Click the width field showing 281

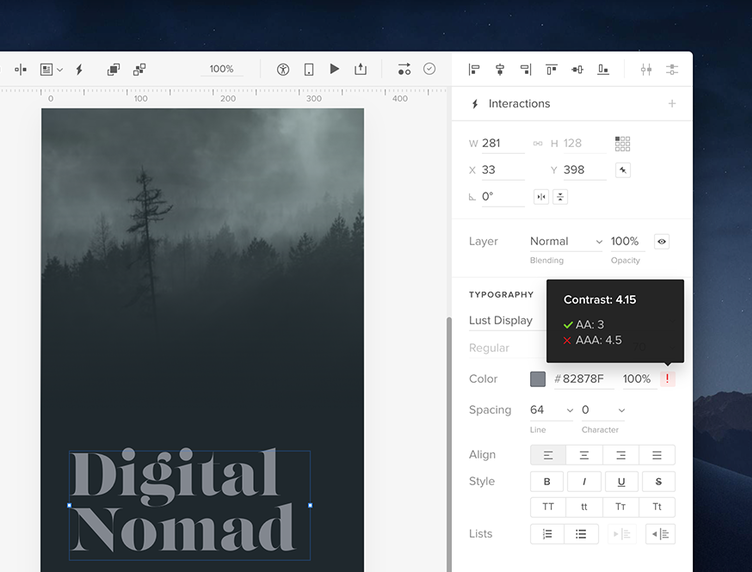point(503,143)
